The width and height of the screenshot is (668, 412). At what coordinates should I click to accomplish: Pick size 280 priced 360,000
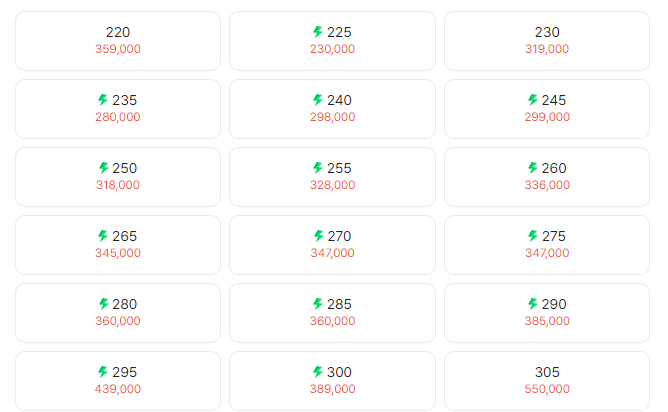point(118,313)
